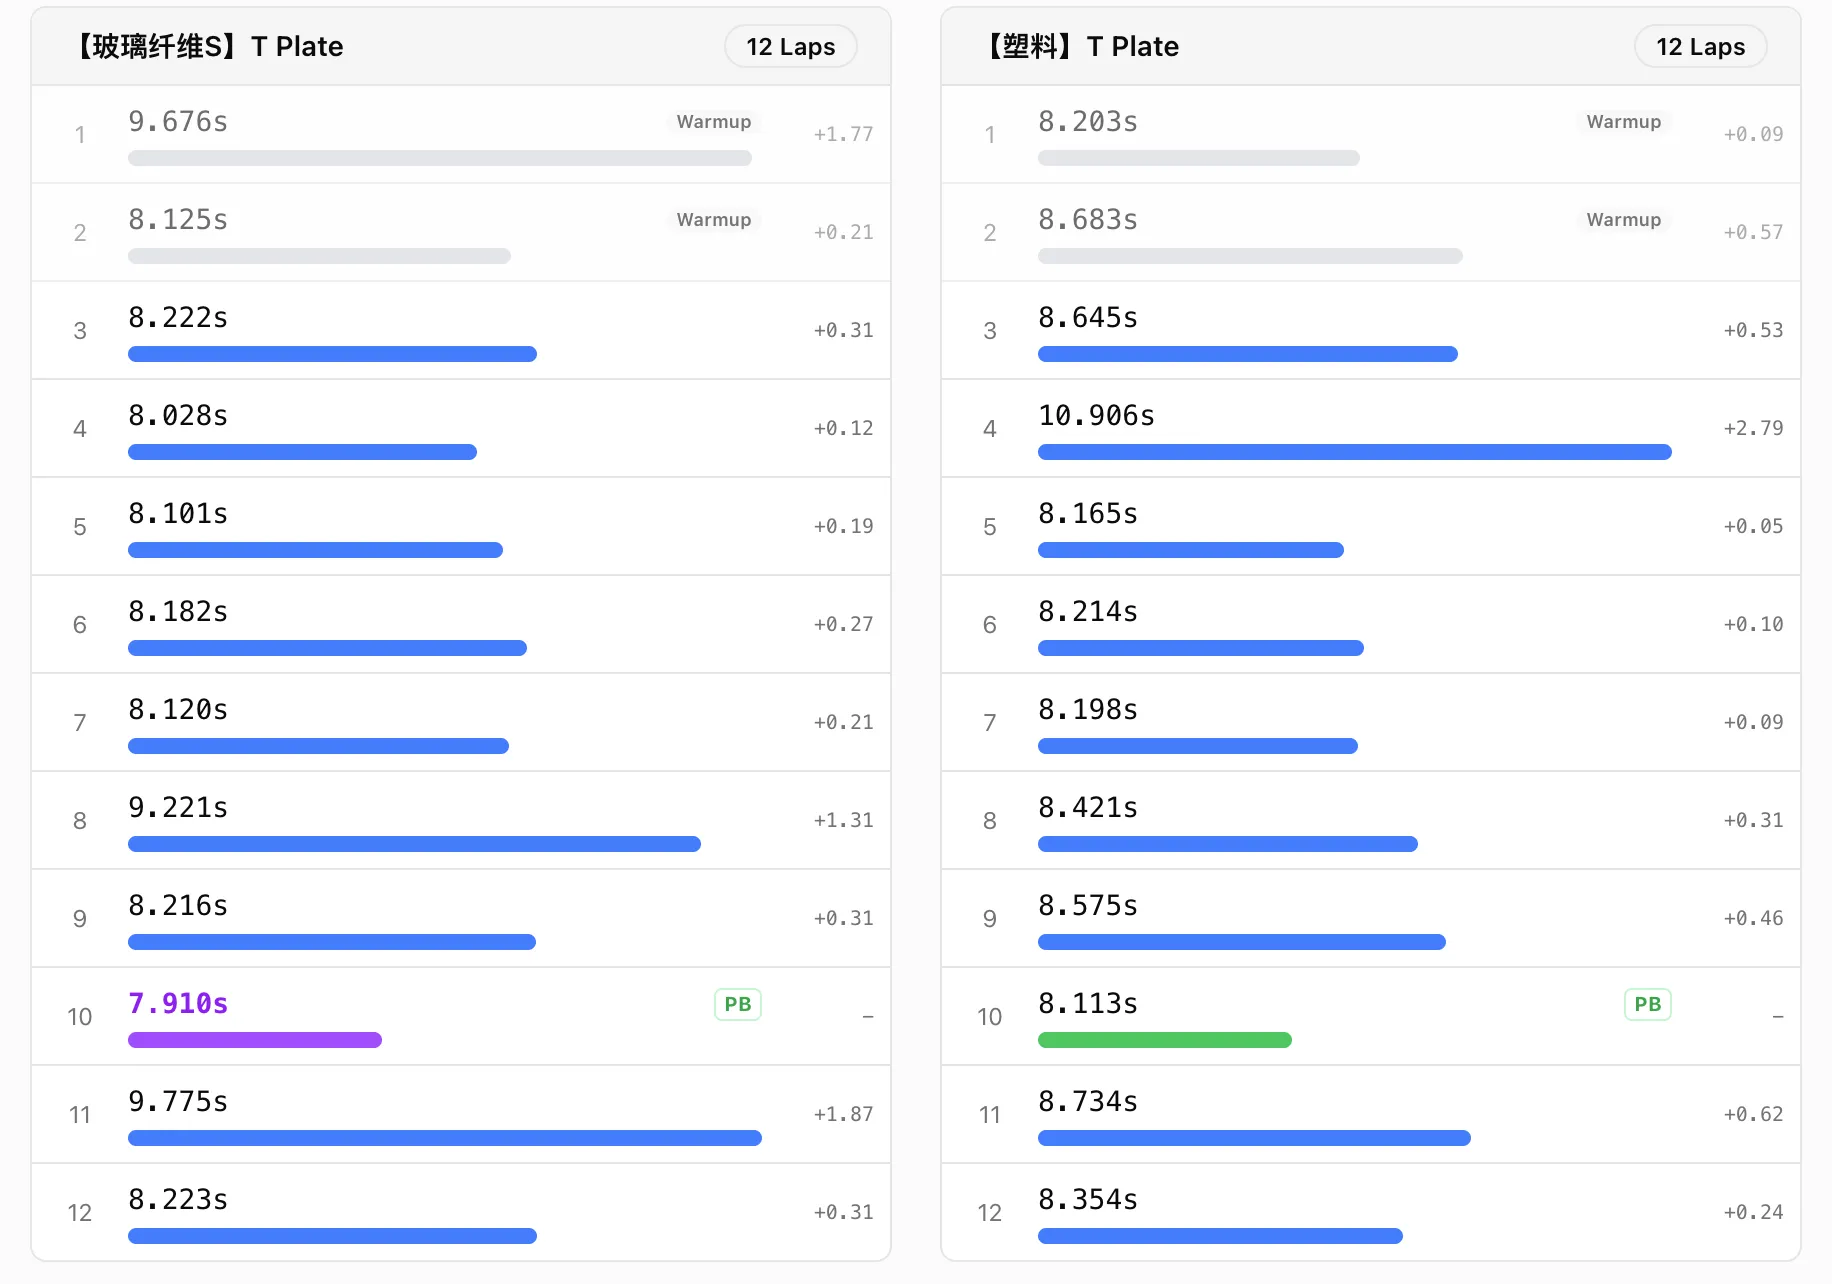Select the 8.354s lap time

pyautogui.click(x=1088, y=1200)
